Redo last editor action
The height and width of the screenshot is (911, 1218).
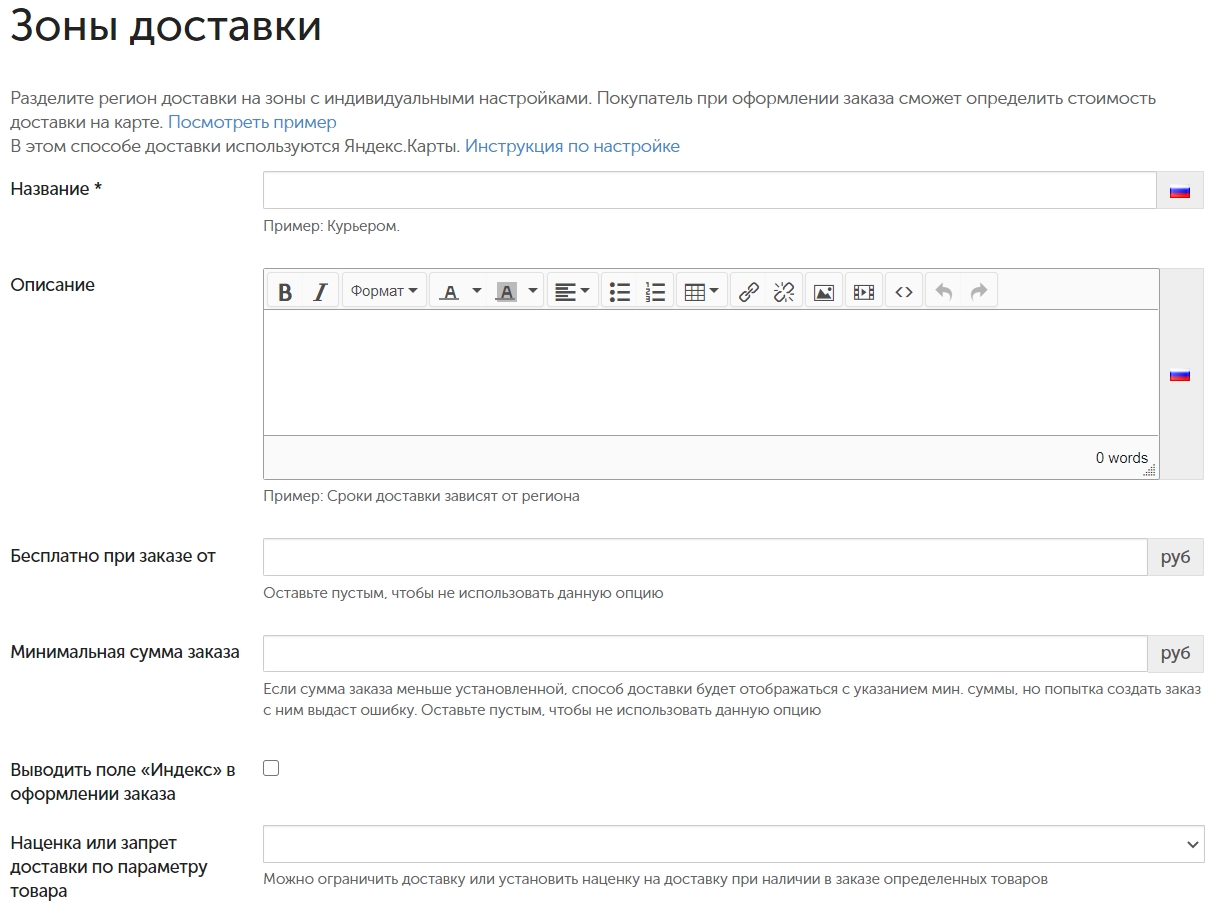point(979,292)
